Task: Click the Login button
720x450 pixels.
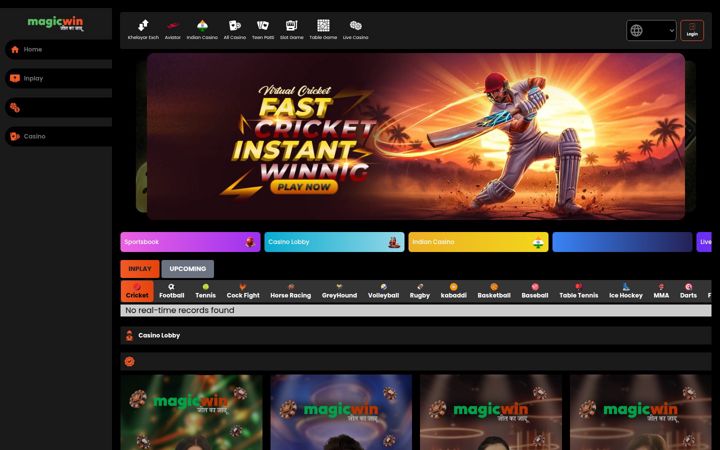Action: (x=692, y=30)
